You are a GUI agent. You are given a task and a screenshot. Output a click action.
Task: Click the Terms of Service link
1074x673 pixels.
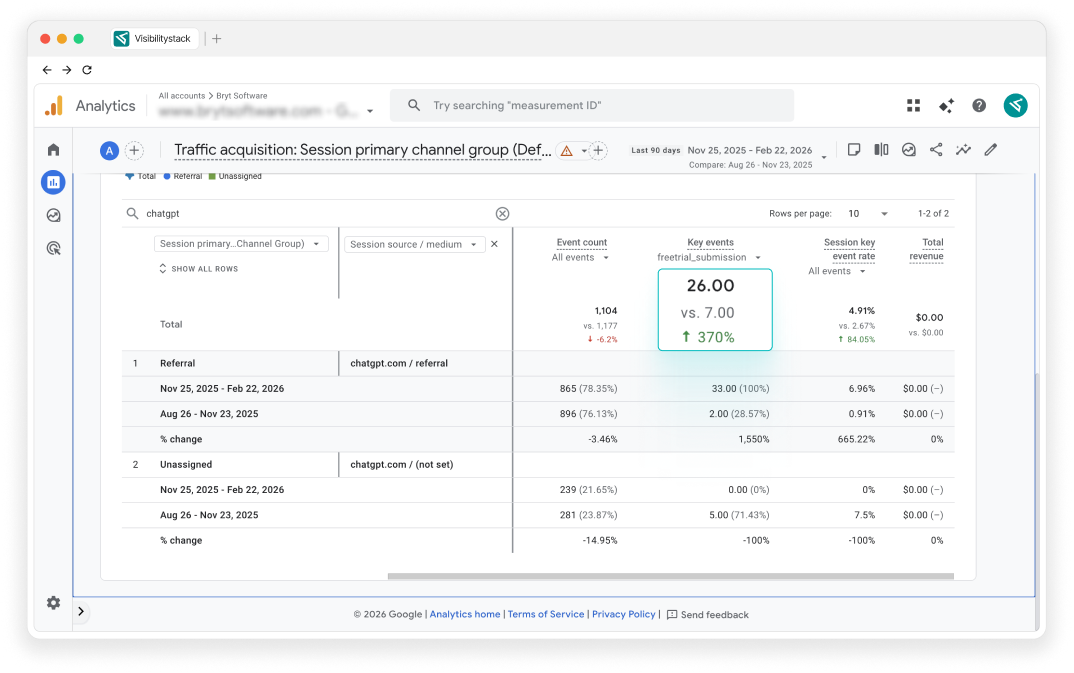point(546,614)
